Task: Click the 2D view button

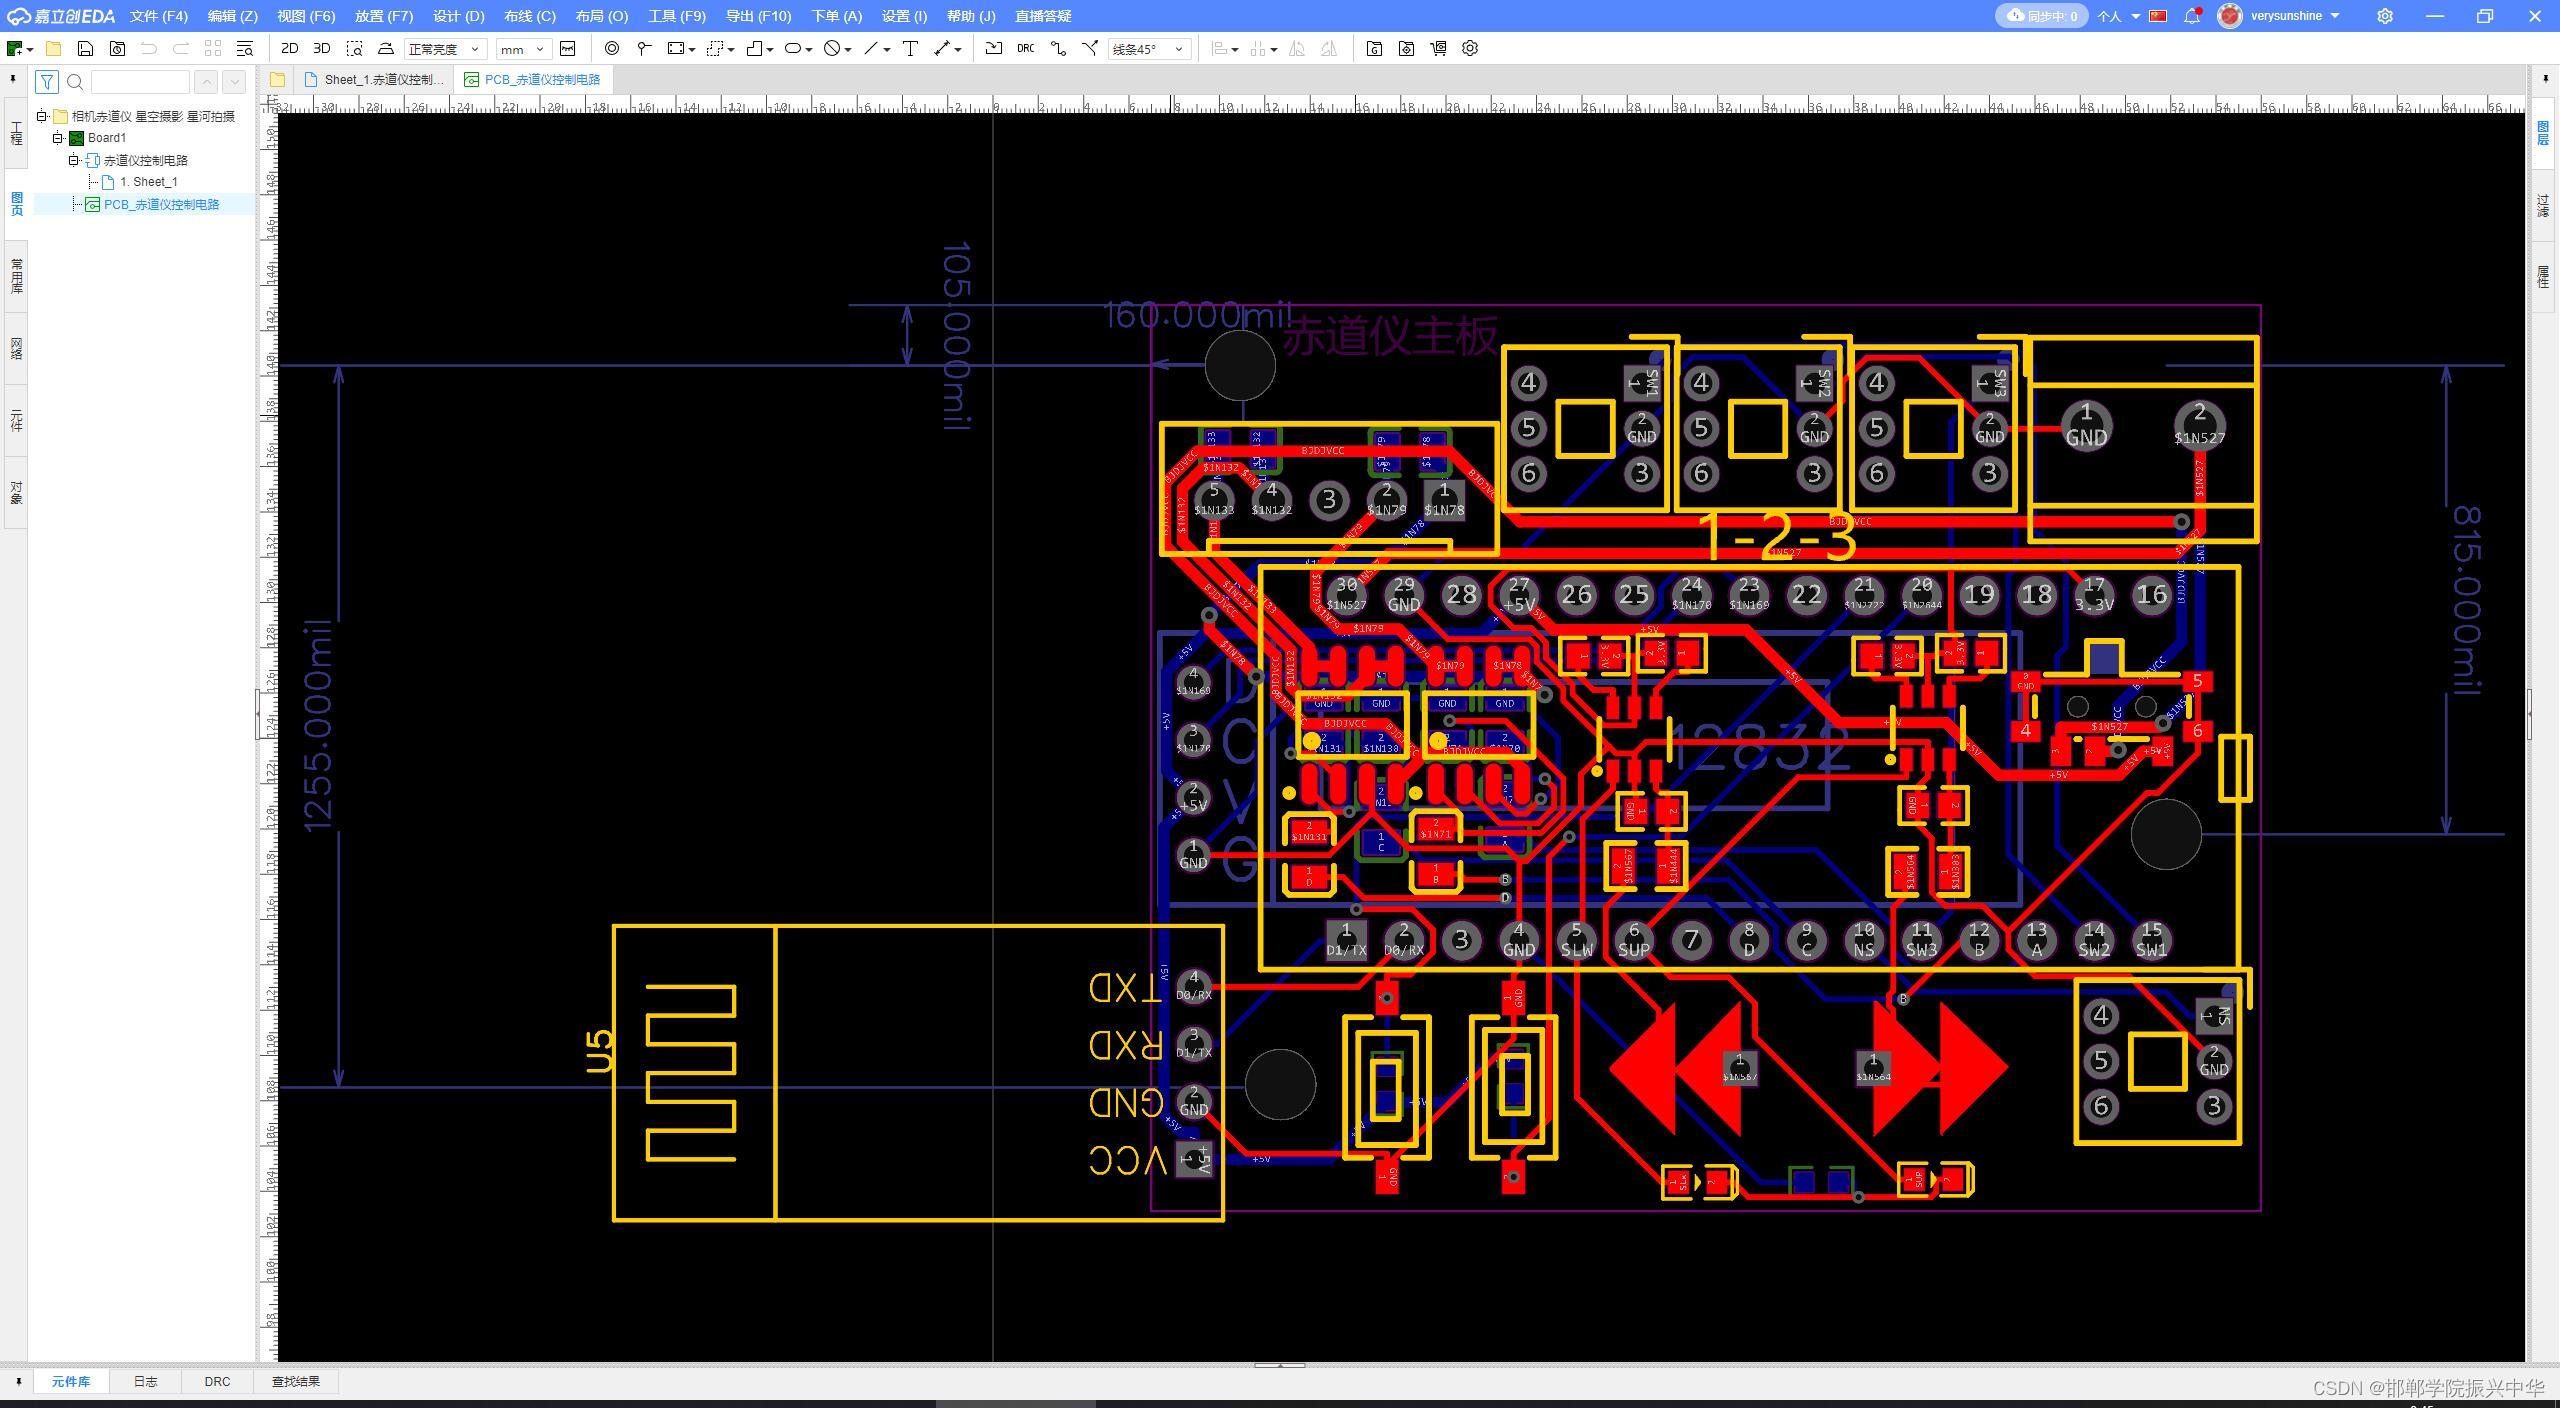Action: [289, 48]
